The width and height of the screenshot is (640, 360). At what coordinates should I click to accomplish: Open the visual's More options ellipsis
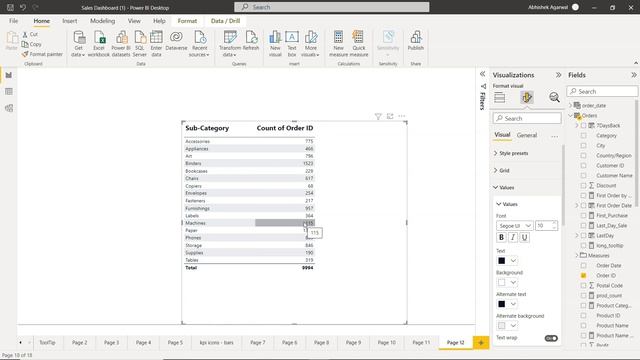tap(402, 116)
